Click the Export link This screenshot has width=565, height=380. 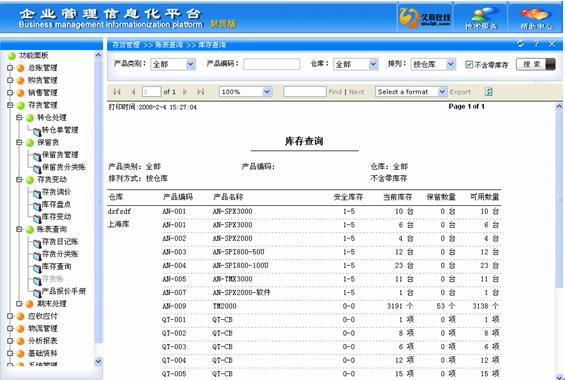(460, 92)
